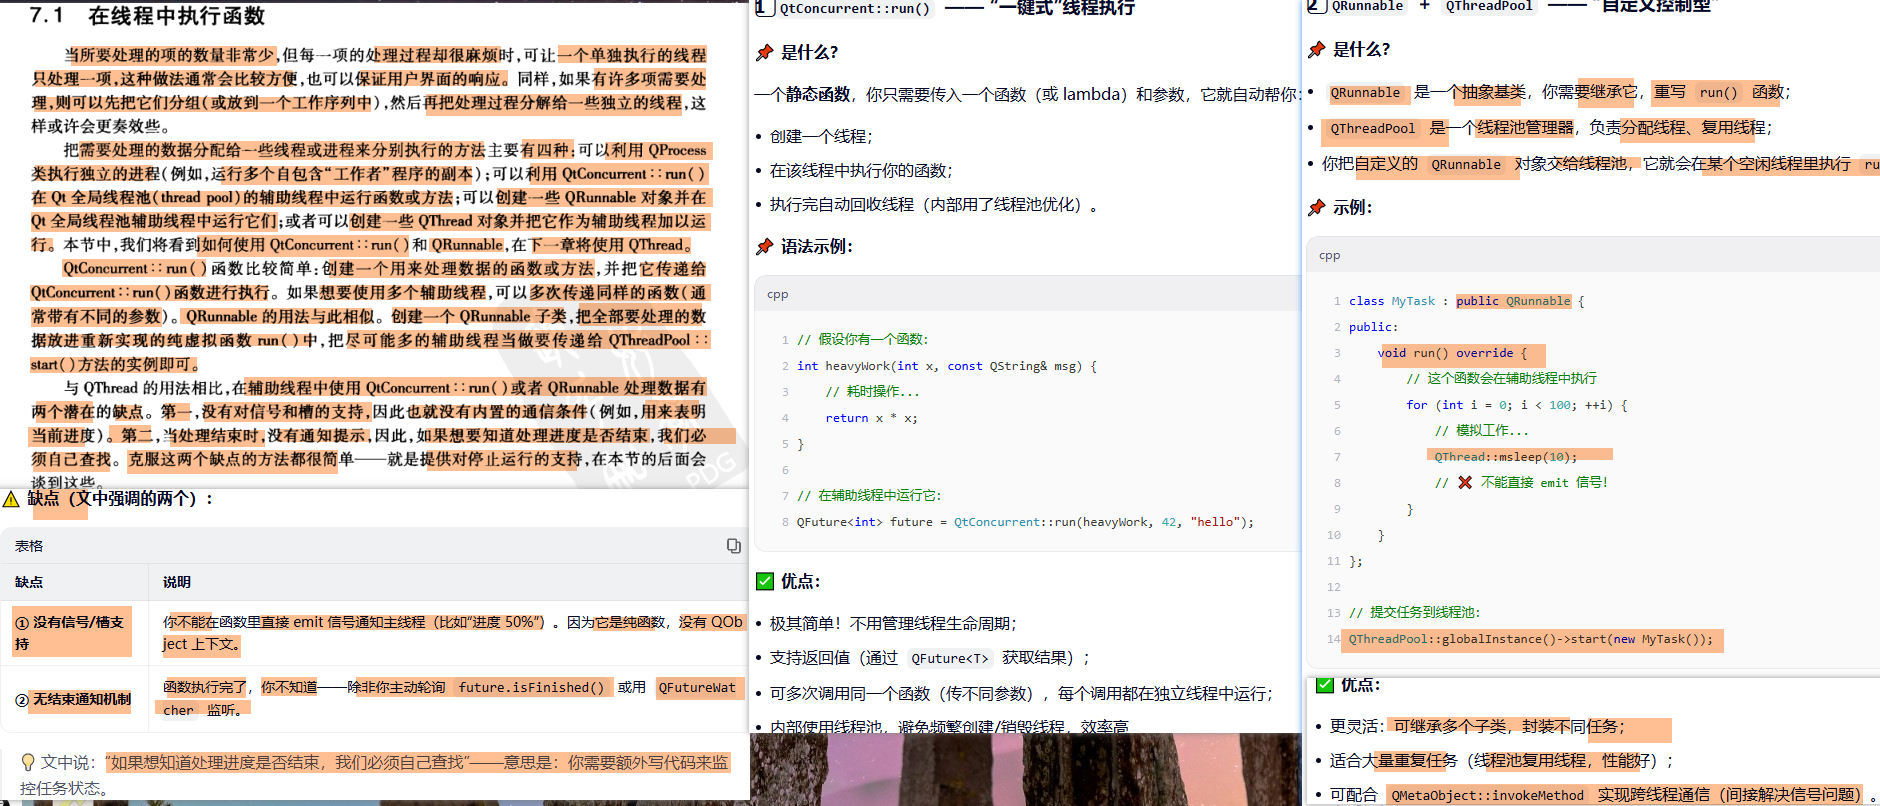Select the bullet 创建一个线程；
Viewport: 1880px width, 806px height.
820,137
